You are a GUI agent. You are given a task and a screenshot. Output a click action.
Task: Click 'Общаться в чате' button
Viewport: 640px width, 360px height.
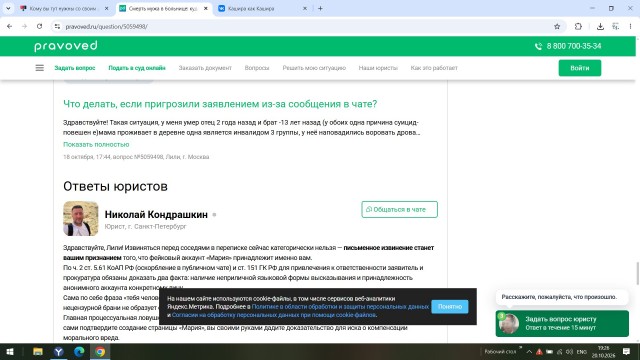tap(399, 209)
